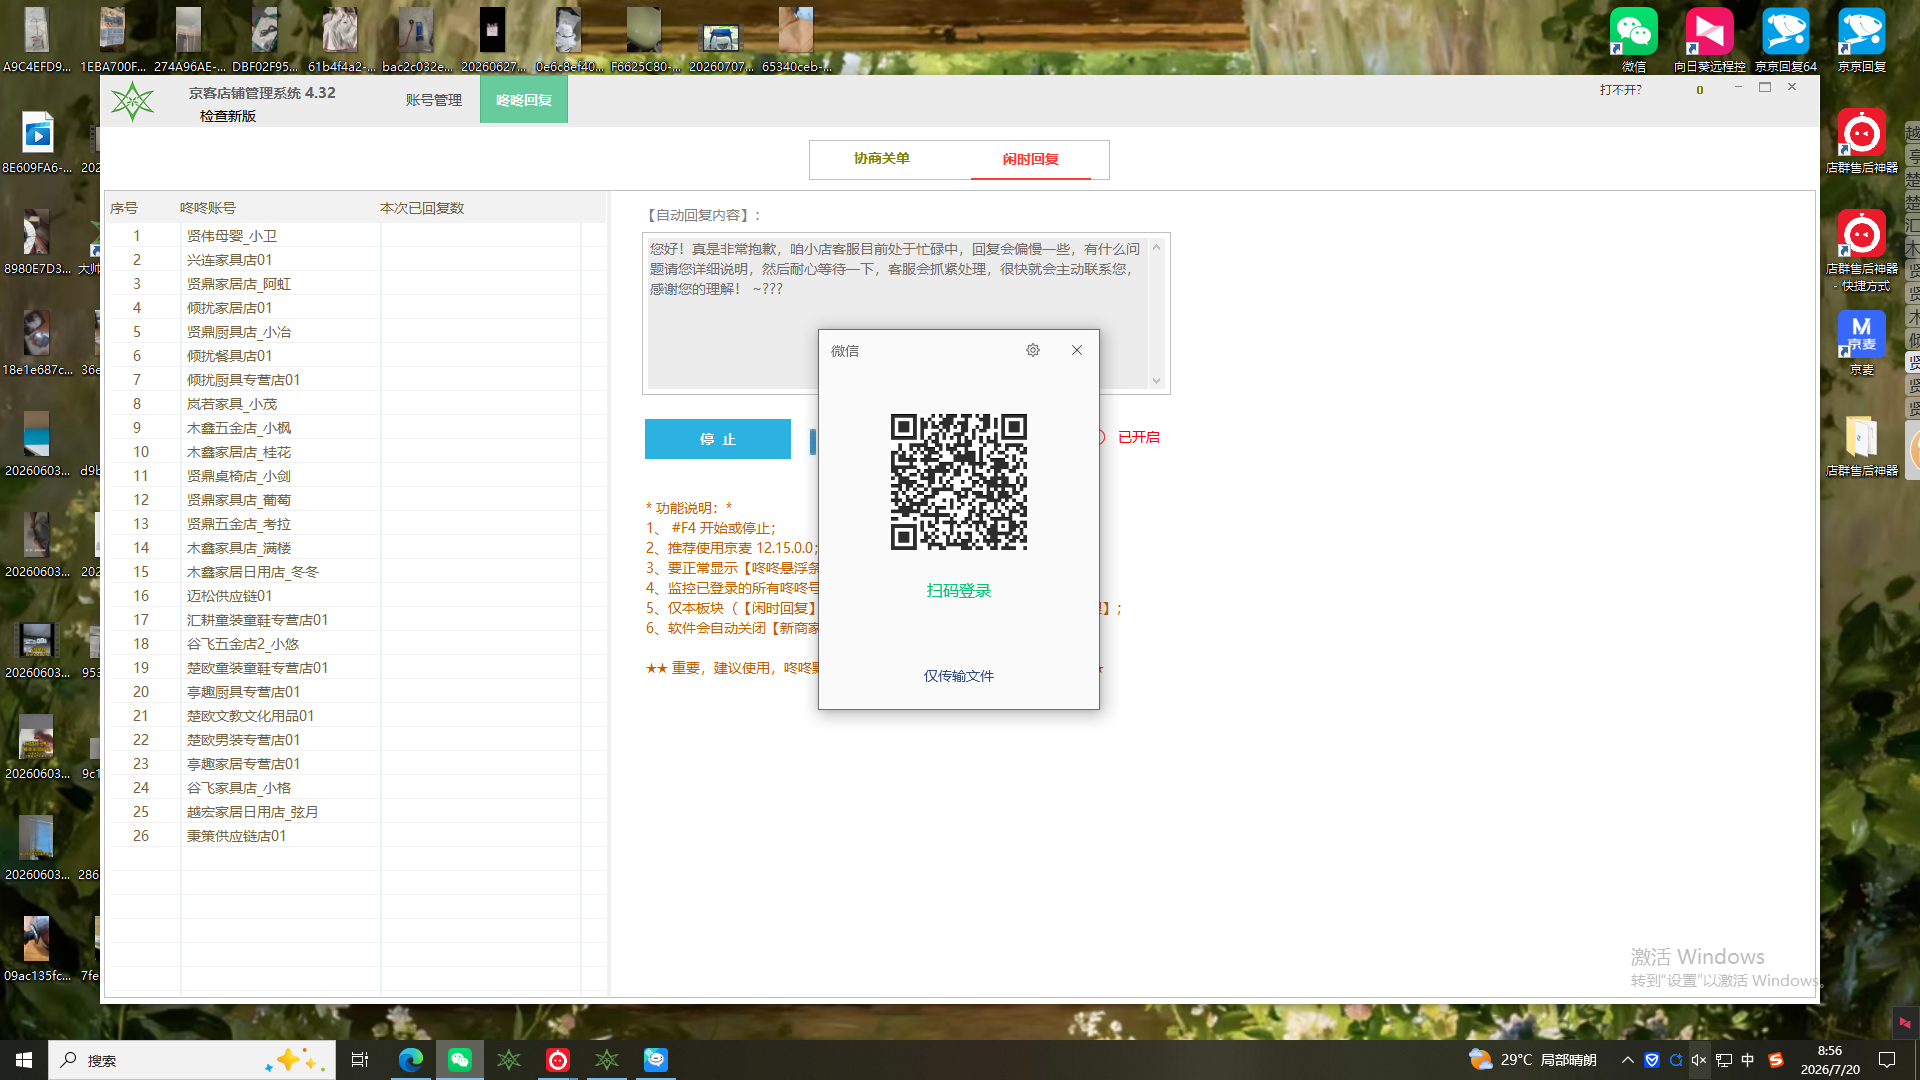
Task: Select the account row 贤伟母婴_小卫
Action: click(x=357, y=236)
